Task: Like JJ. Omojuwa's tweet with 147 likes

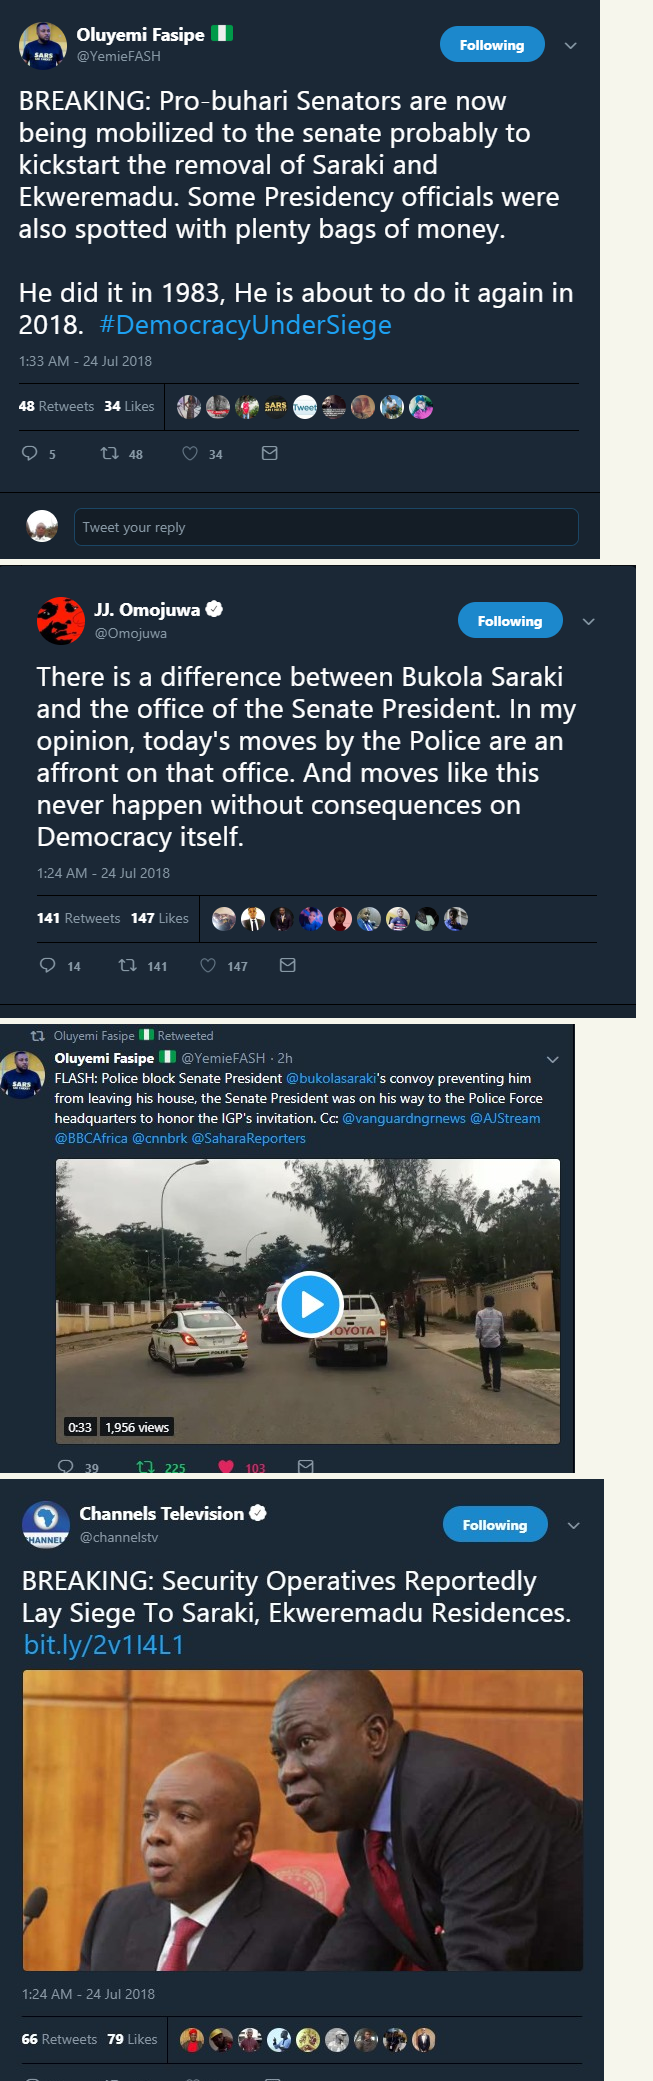Action: tap(208, 966)
